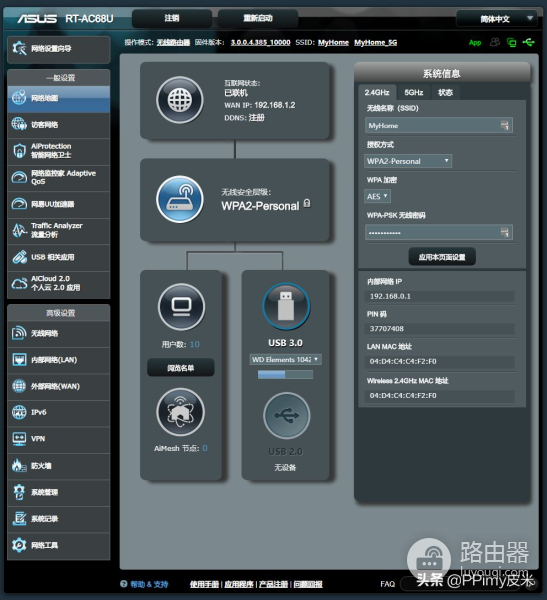Click the PIN 码 value 37707408
The width and height of the screenshot is (547, 600).
[387, 329]
